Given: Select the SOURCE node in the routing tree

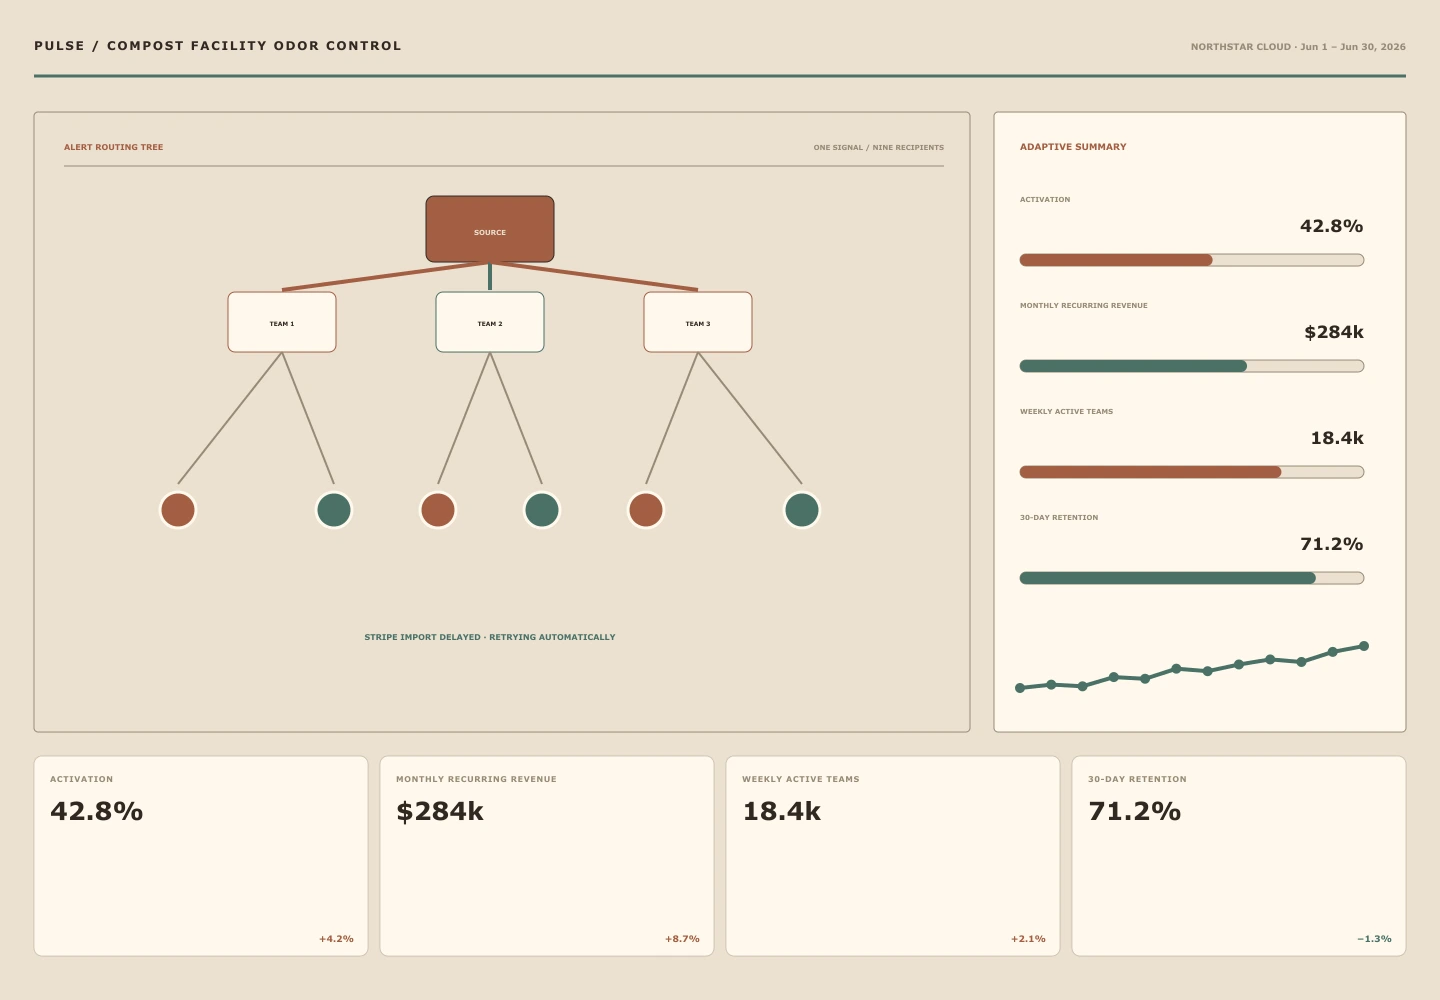Looking at the screenshot, I should 490,229.
